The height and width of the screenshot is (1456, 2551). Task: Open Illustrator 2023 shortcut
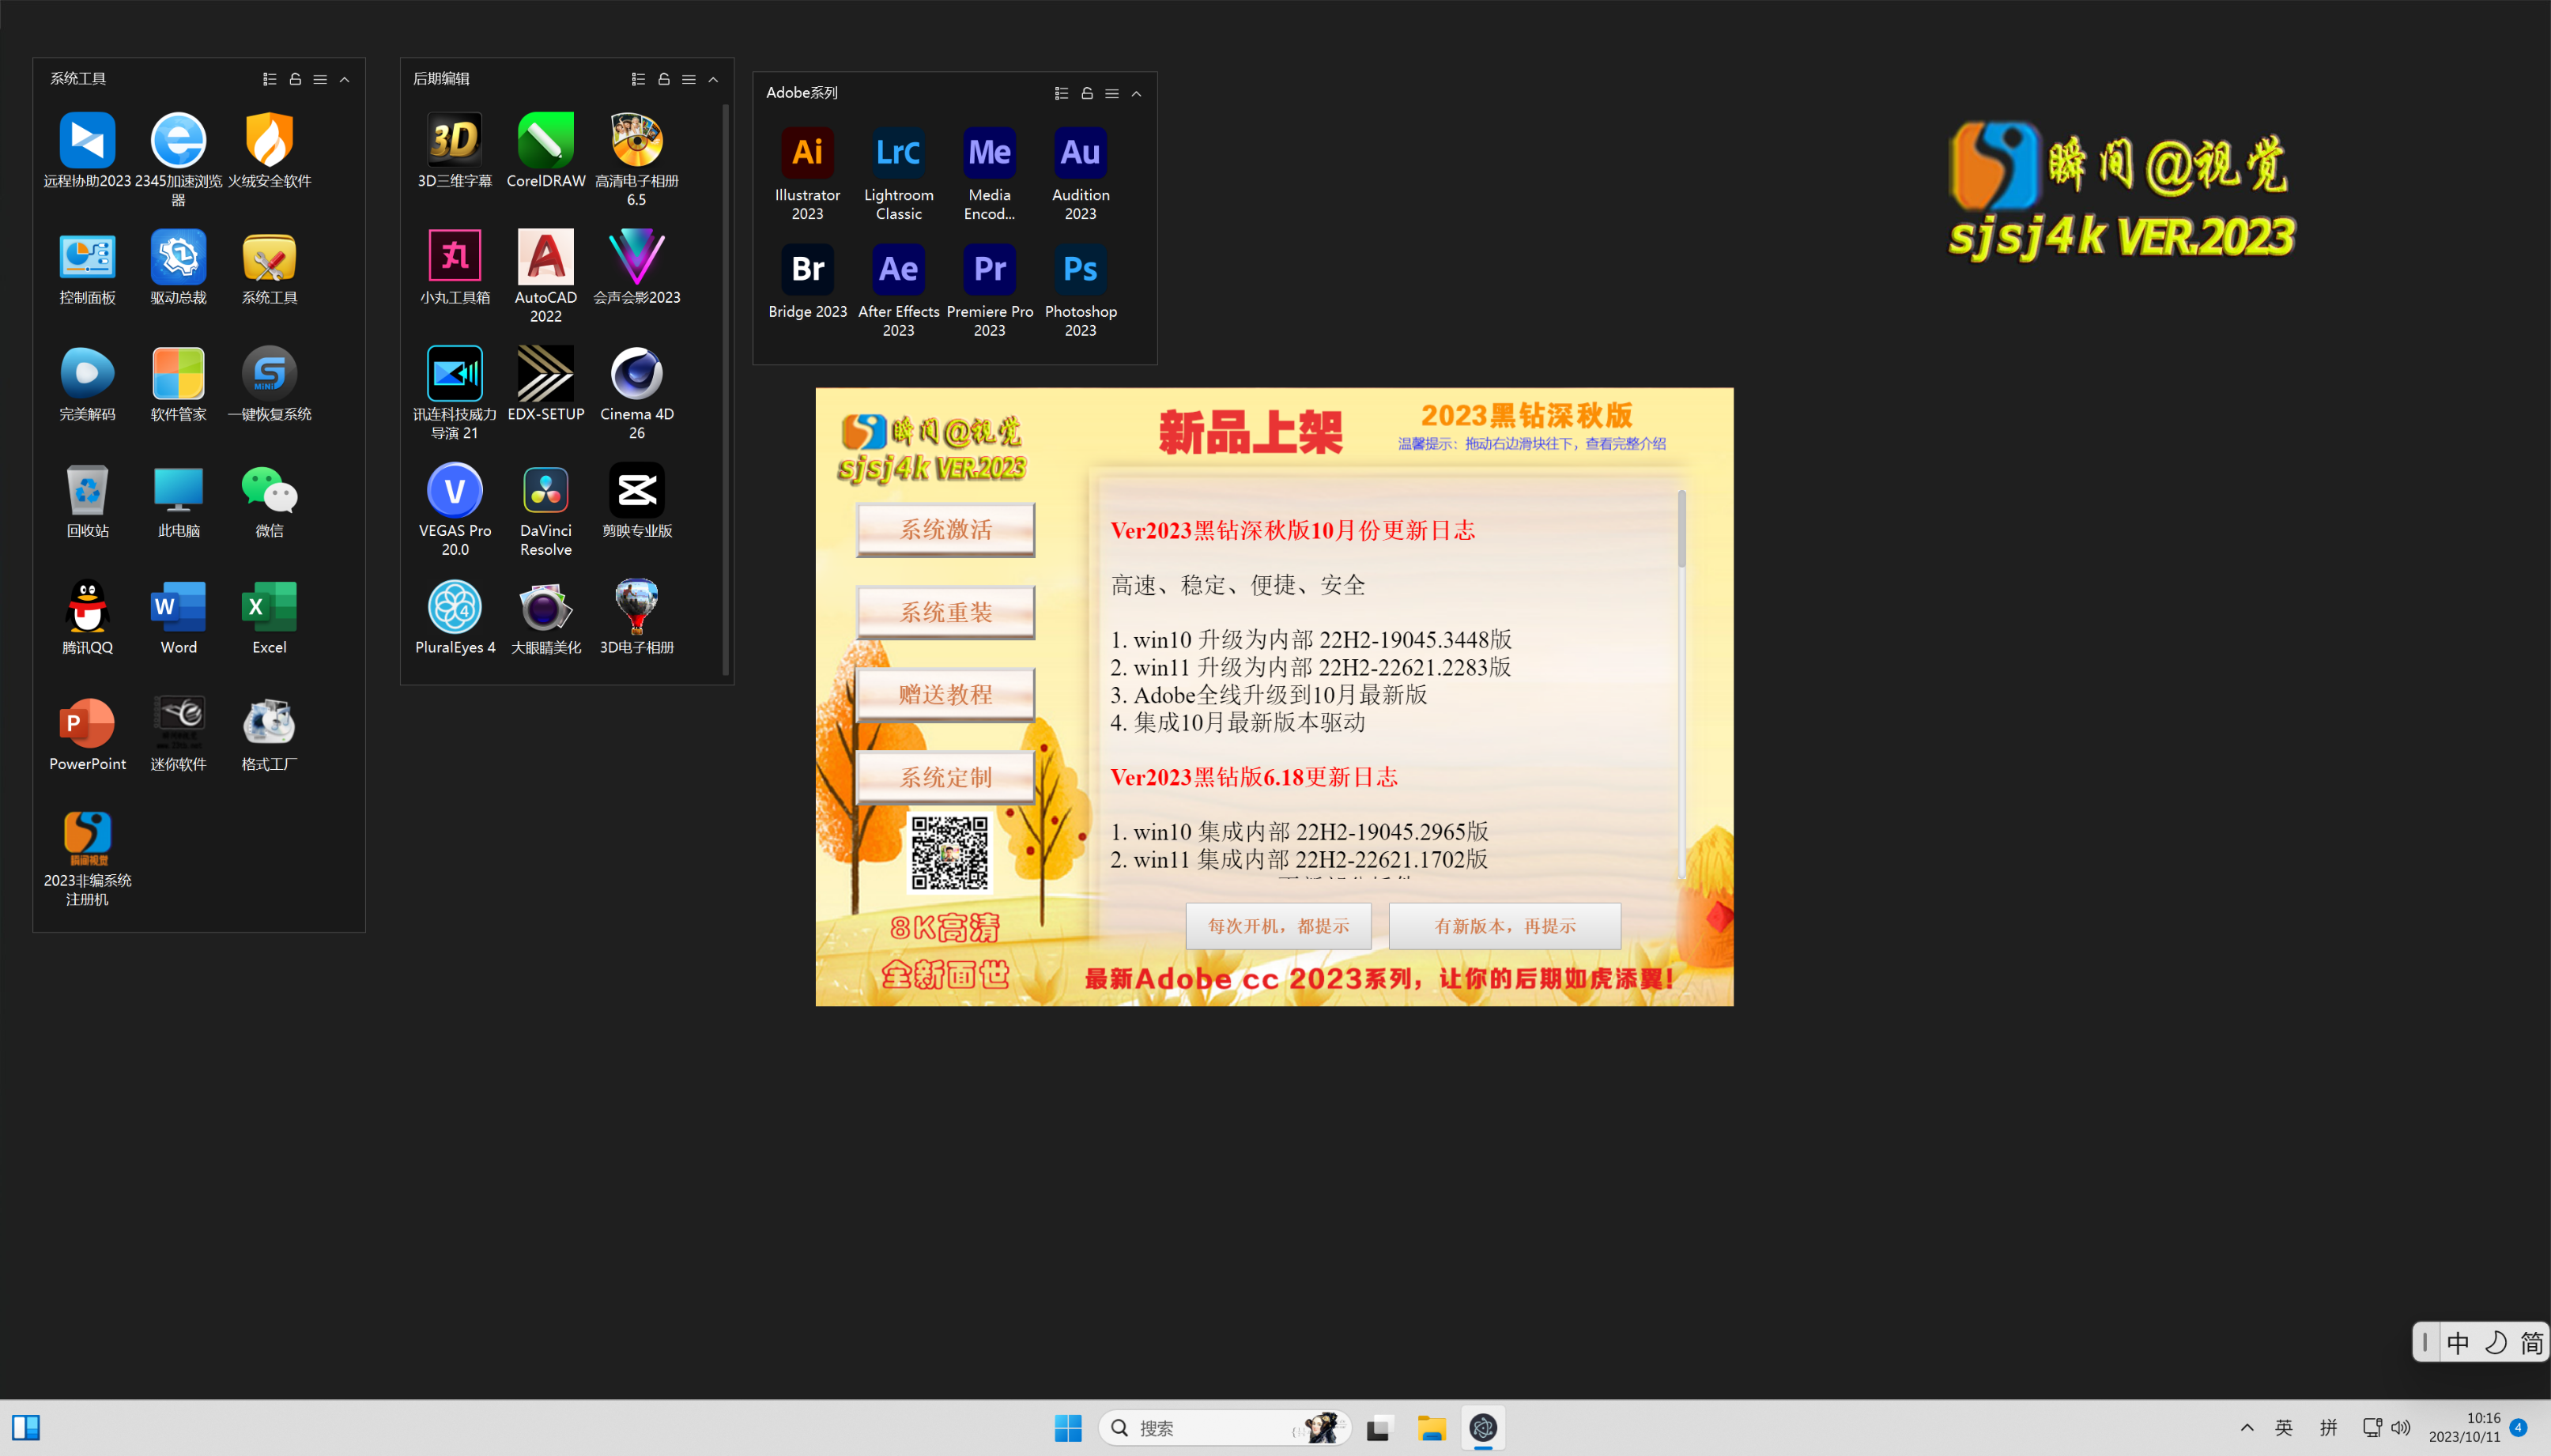pos(807,172)
